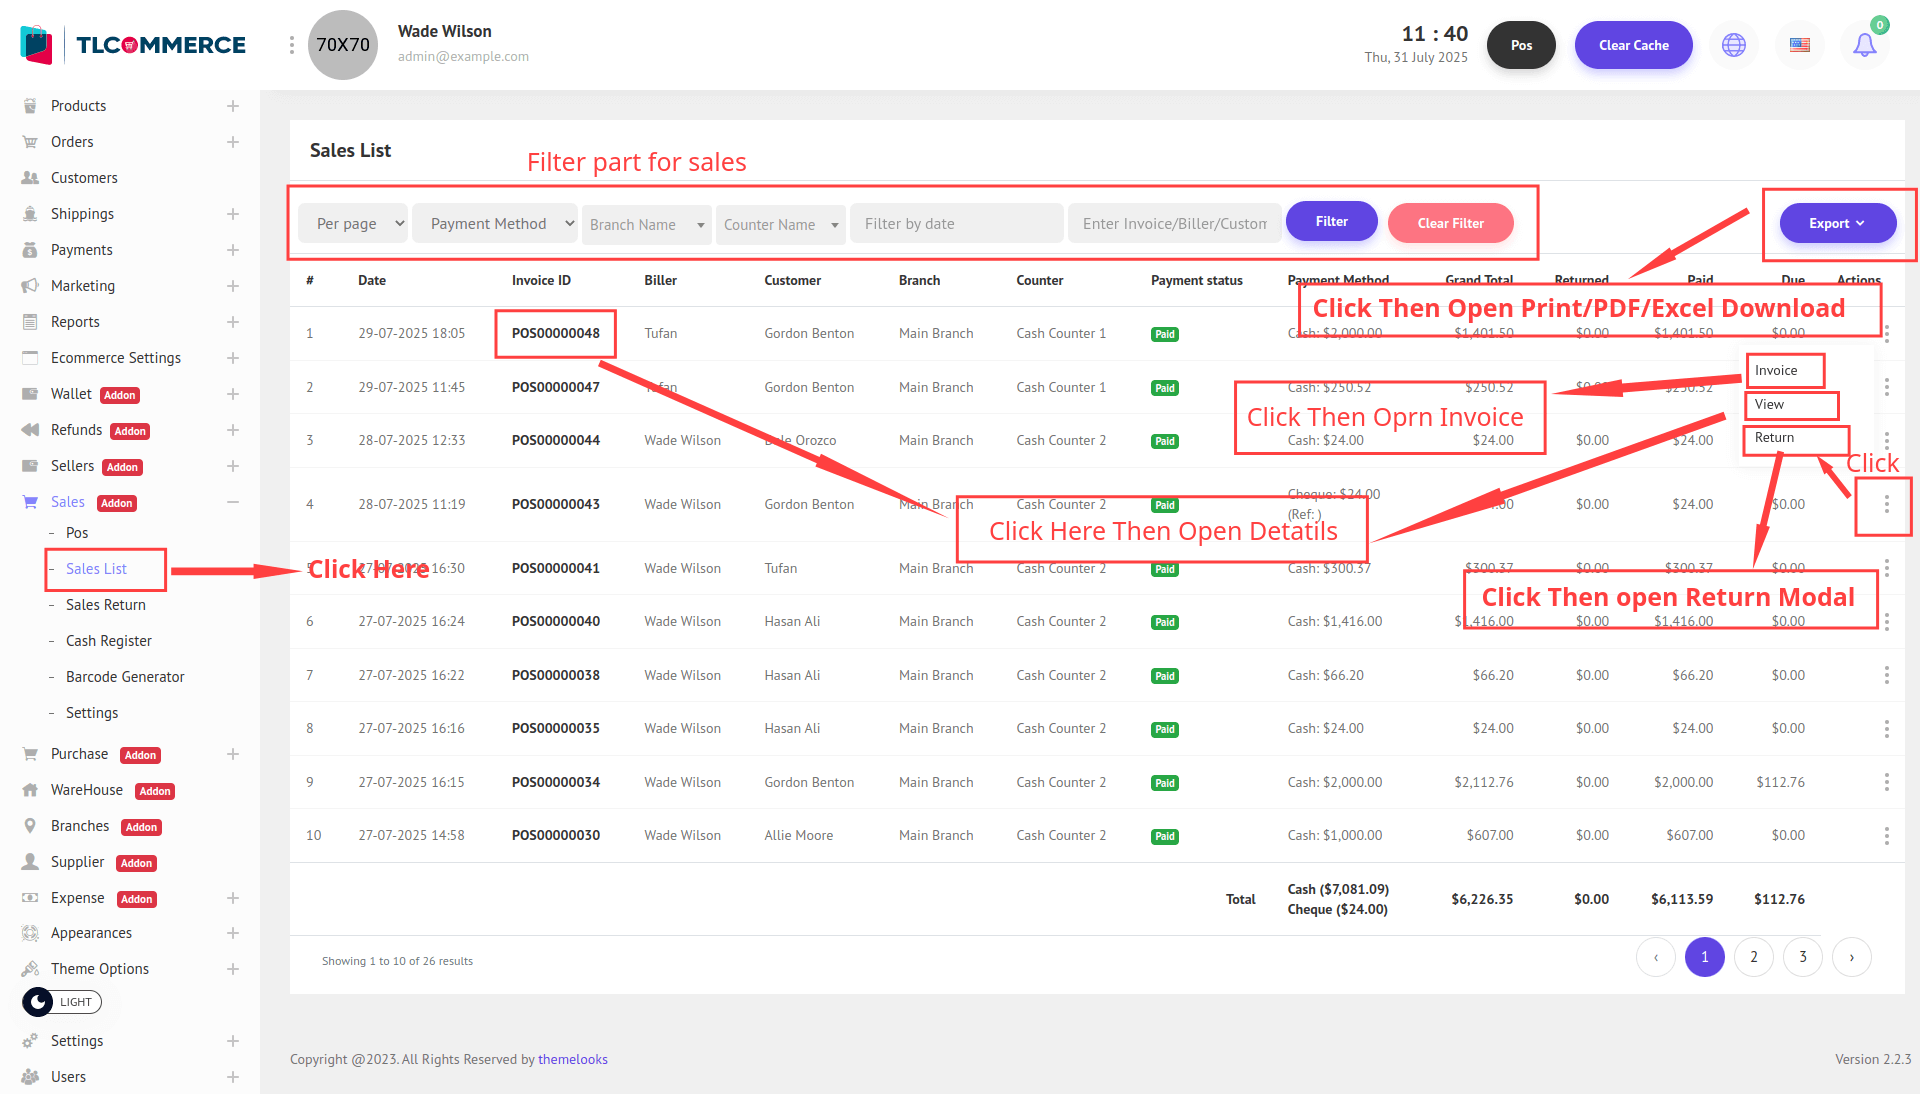Image resolution: width=1920 pixels, height=1095 pixels.
Task: Open three-dot actions for invoice POS00000038
Action: click(x=1886, y=675)
